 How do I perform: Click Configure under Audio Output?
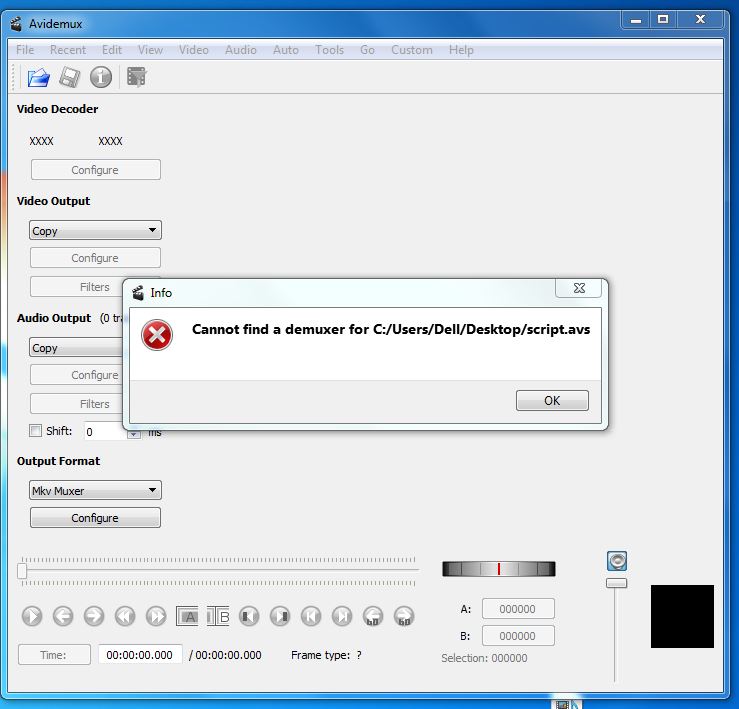pyautogui.click(x=76, y=375)
